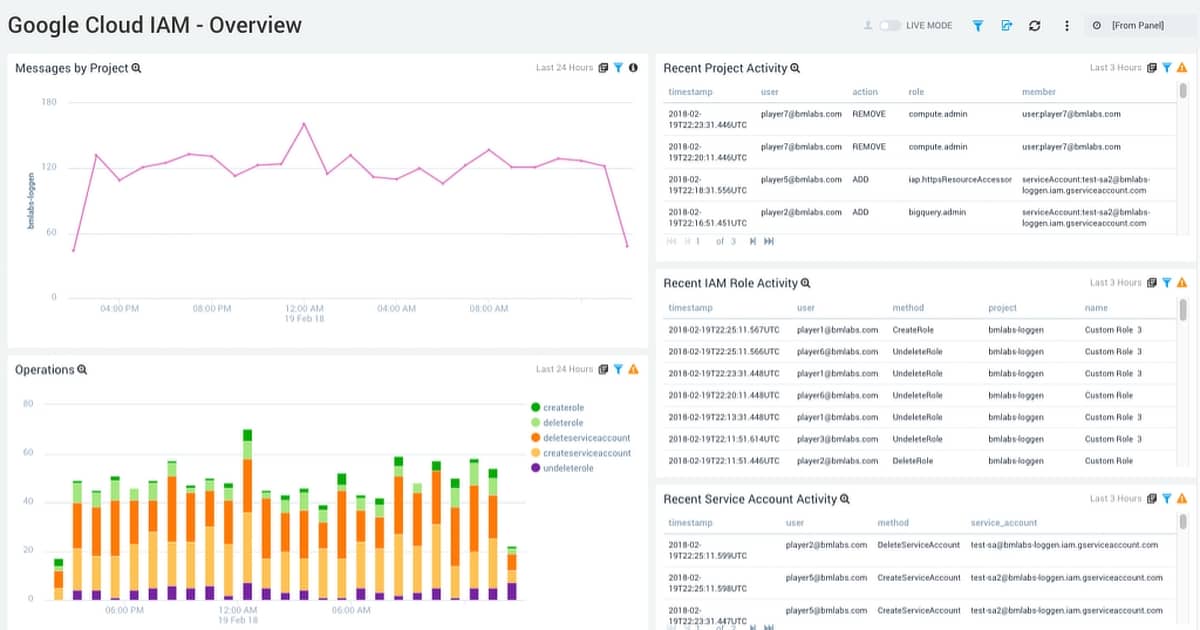Open Last 3 Hours range on Recent Service Account Activity
The image size is (1200, 630).
pyautogui.click(x=1115, y=498)
